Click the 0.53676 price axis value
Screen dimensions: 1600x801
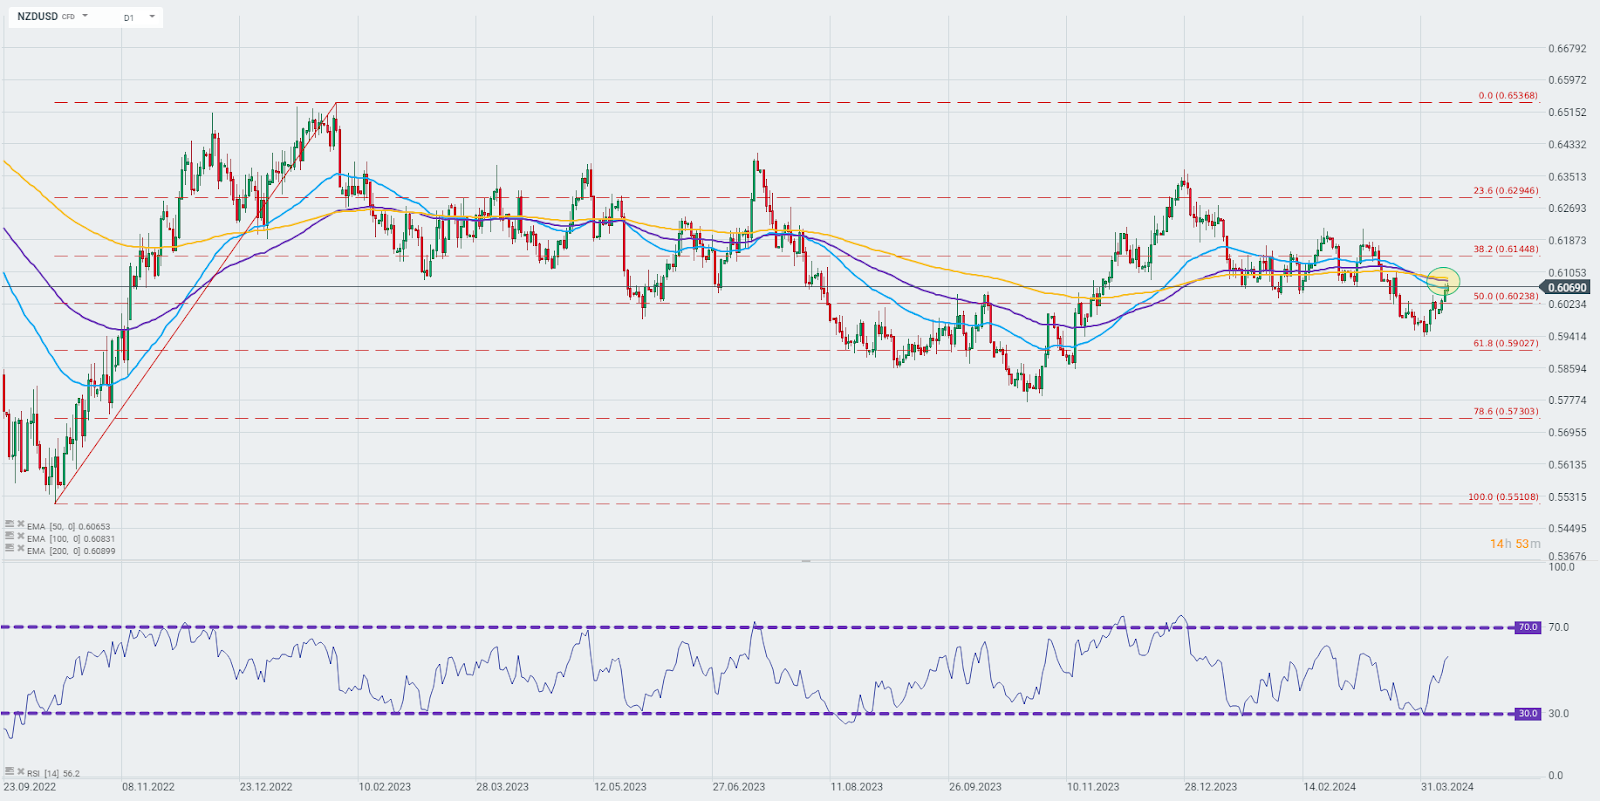coord(1567,556)
